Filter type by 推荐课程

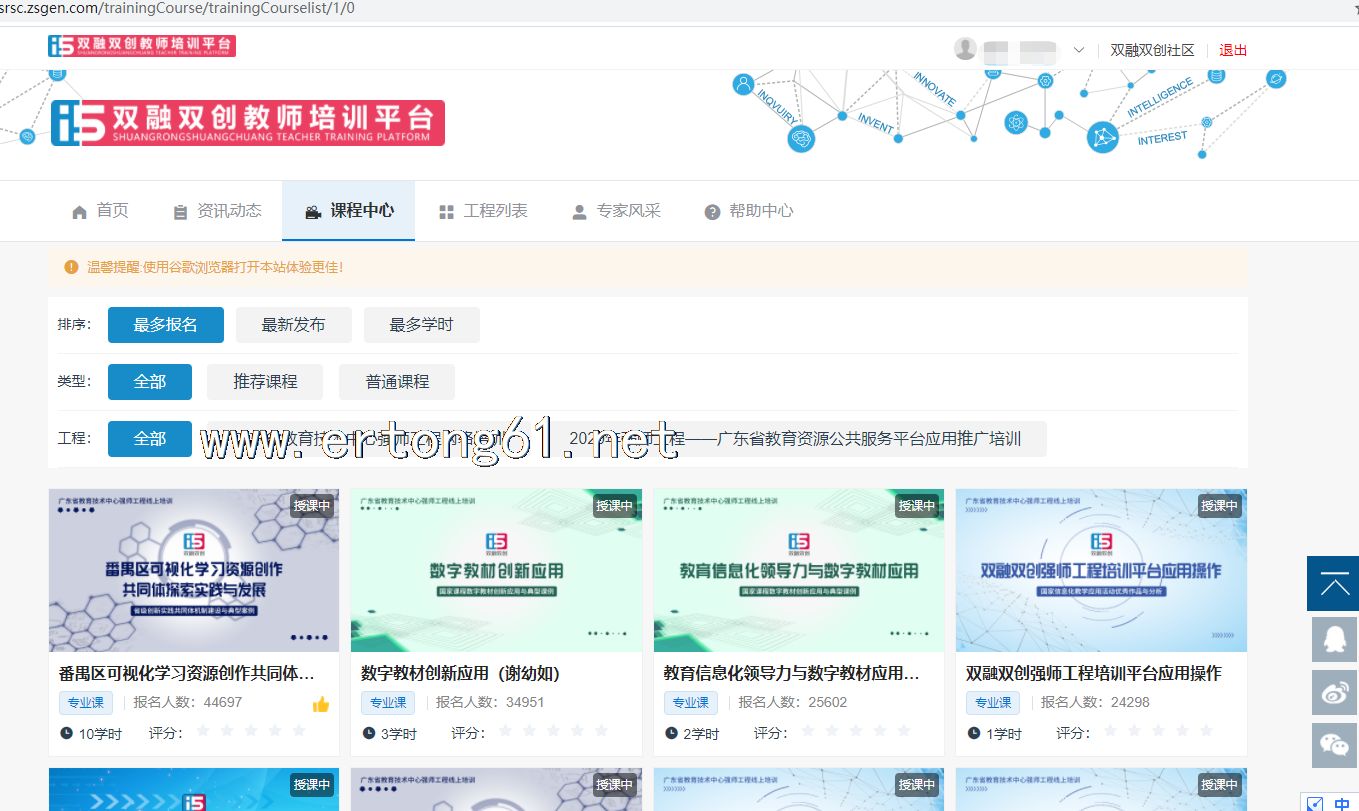point(265,382)
